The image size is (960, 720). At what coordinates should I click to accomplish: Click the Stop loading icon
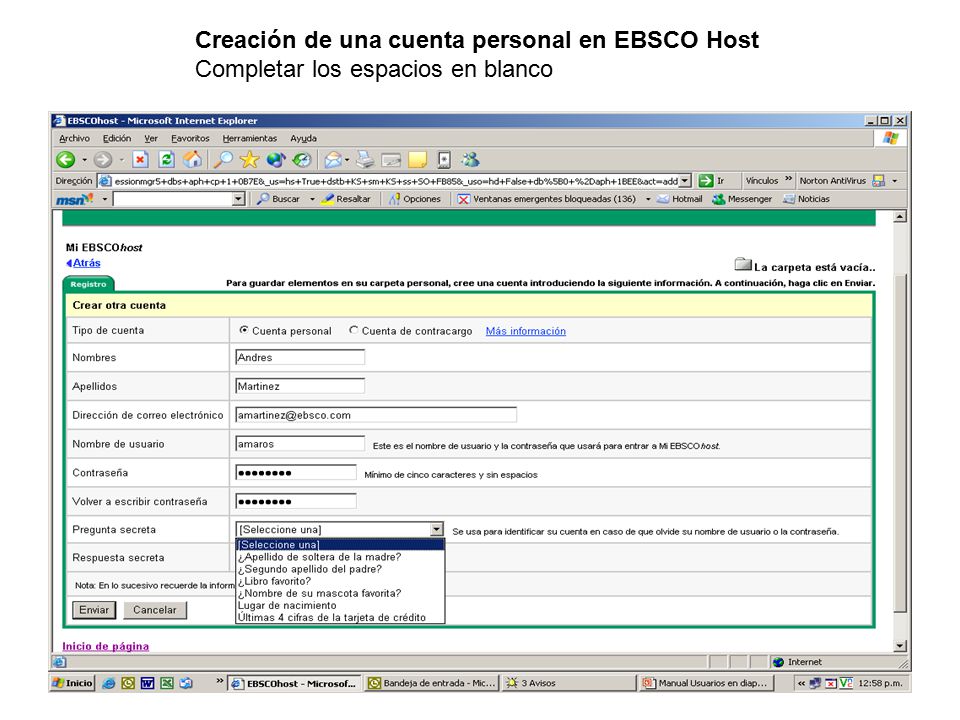point(140,160)
